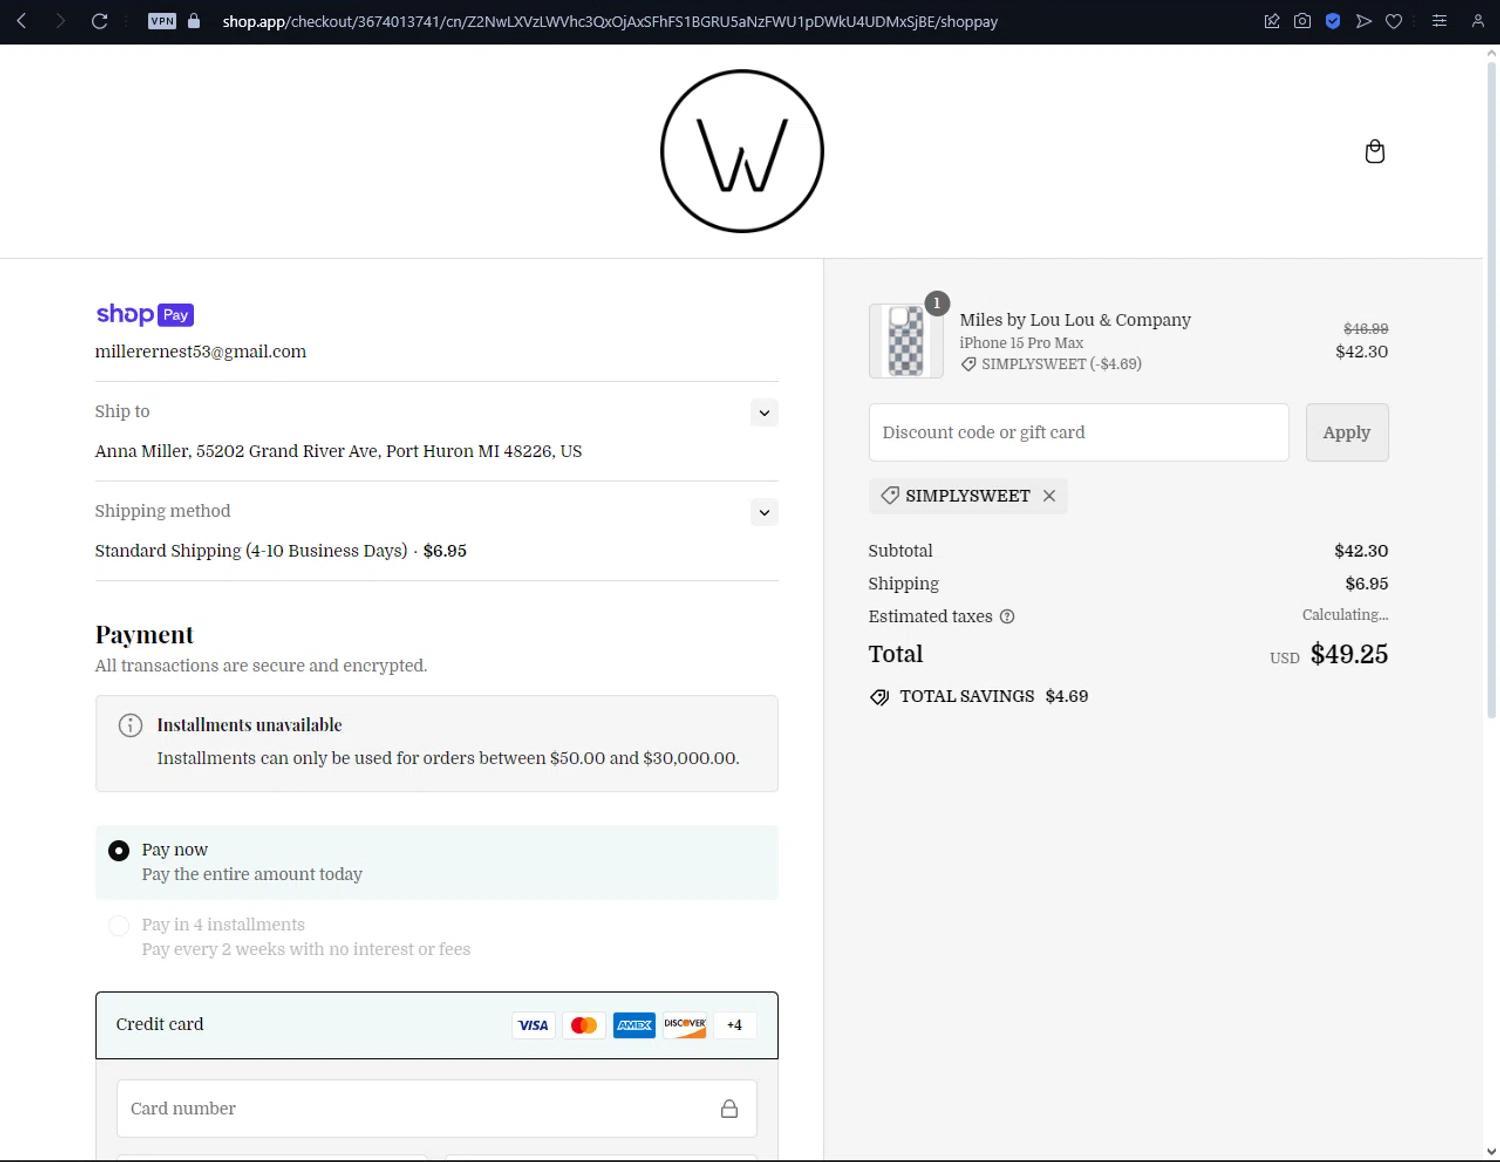Viewport: 1500px width, 1162px height.
Task: Focus the discount code or gift card field
Action: tap(1079, 432)
